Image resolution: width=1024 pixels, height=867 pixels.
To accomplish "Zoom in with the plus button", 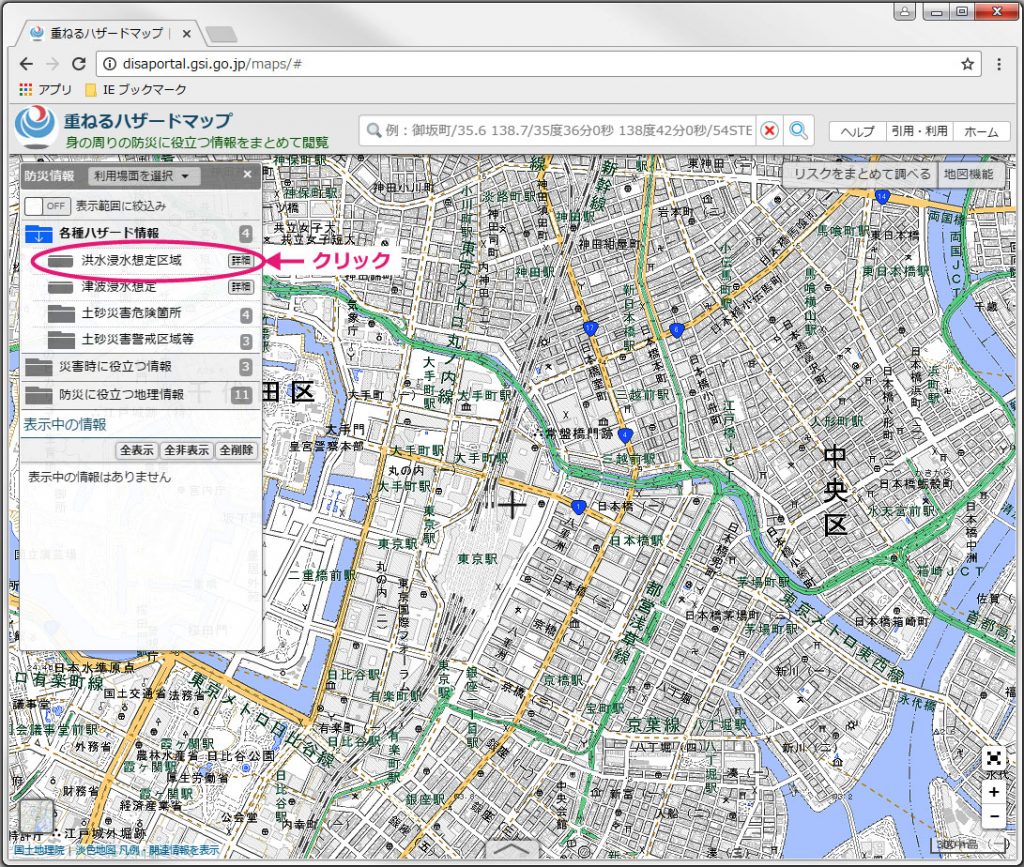I will click(x=993, y=792).
